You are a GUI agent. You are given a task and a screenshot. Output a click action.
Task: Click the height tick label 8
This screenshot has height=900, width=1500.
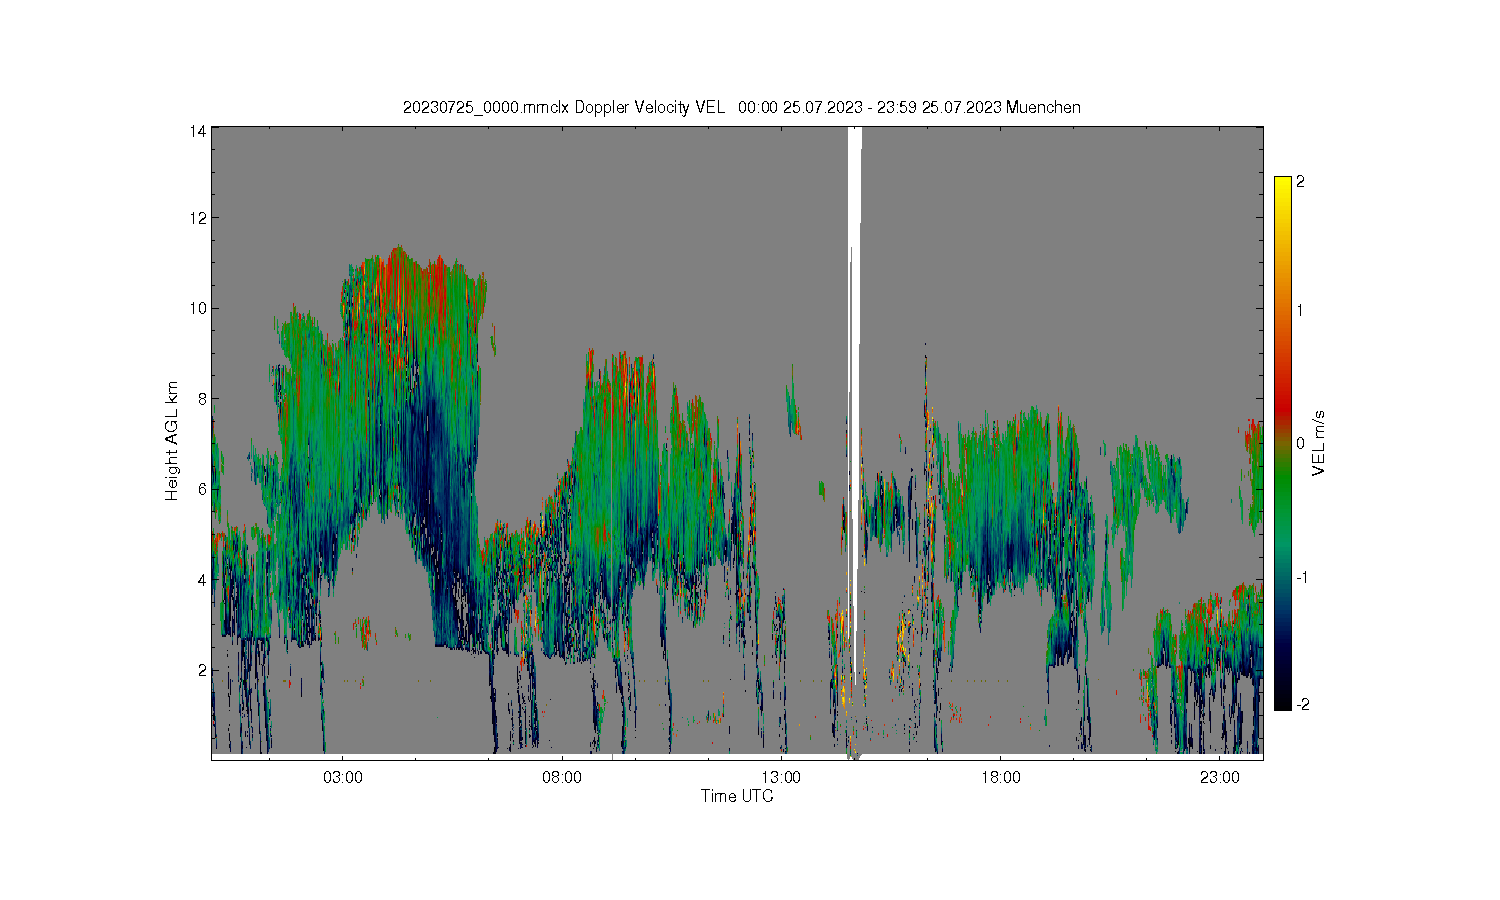point(202,398)
